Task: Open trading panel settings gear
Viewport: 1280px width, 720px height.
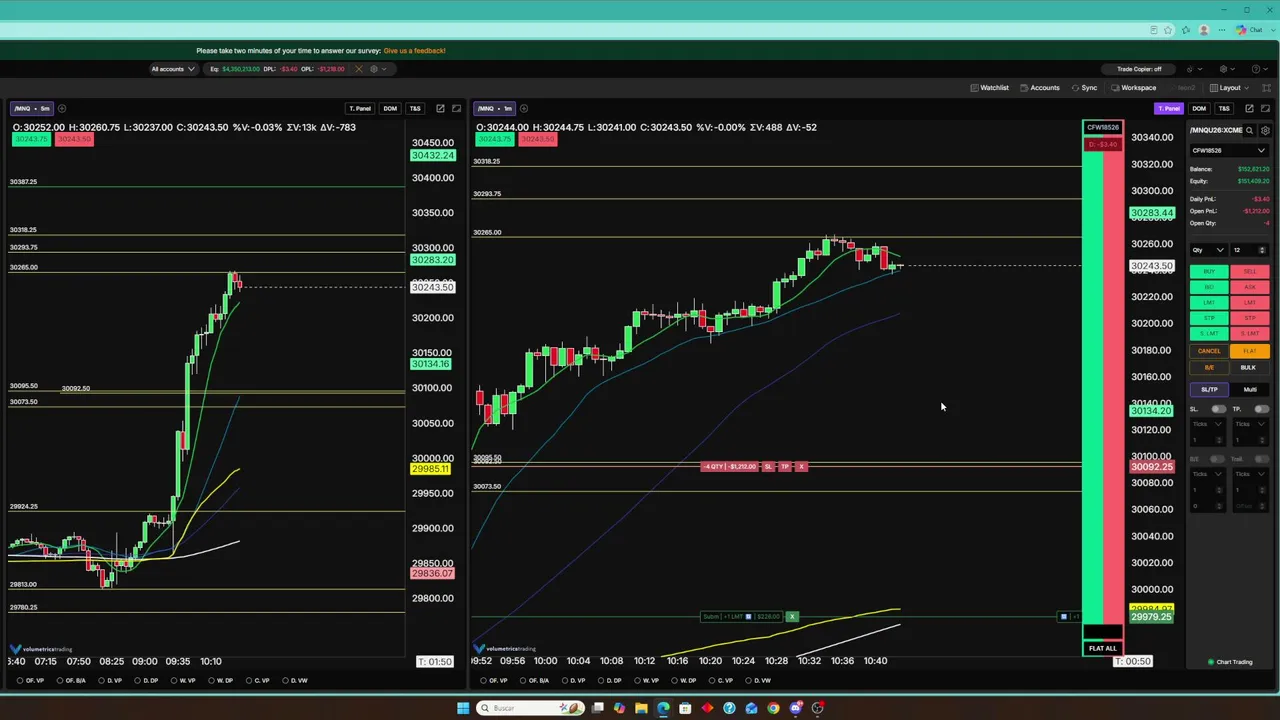Action: coord(1265,130)
